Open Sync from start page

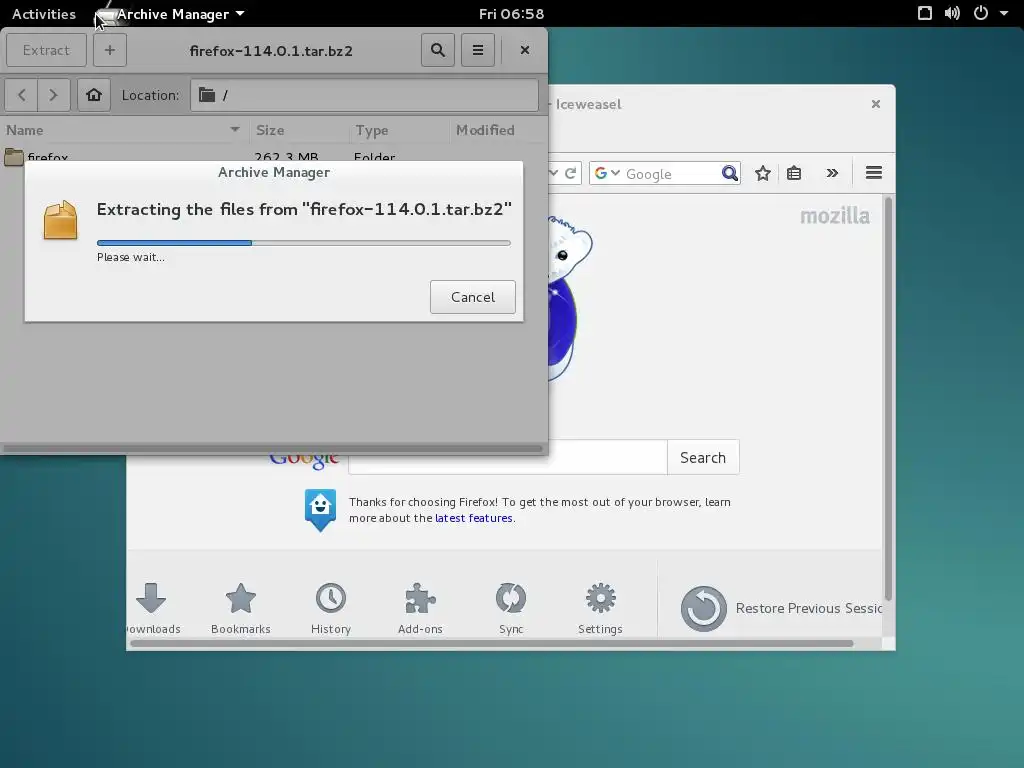click(x=511, y=609)
